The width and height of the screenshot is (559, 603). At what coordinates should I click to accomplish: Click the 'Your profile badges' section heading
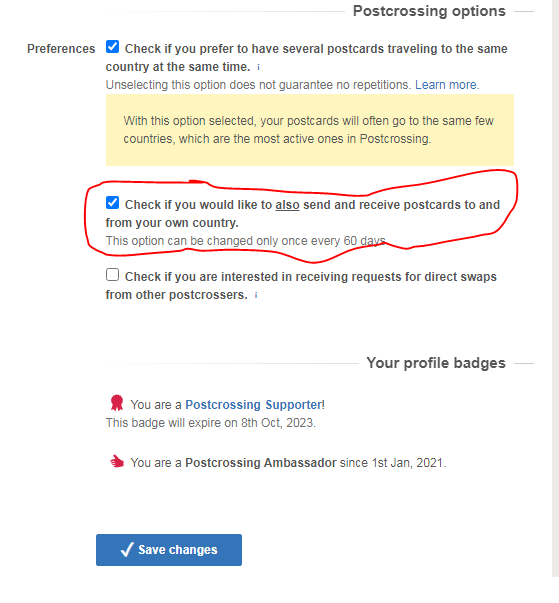436,363
